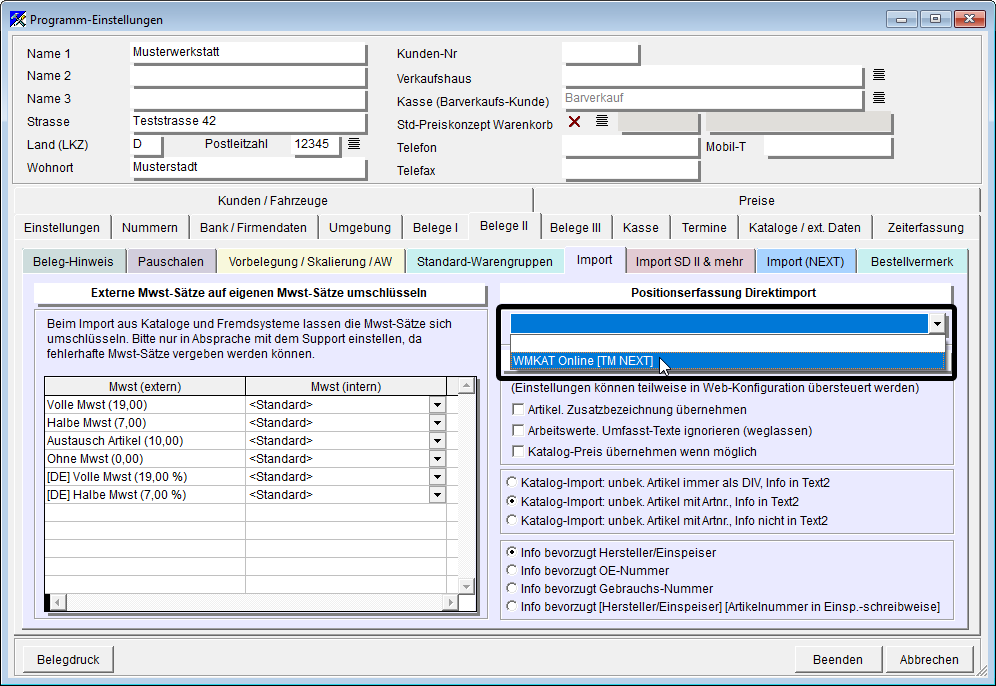
Task: Open the Bank / Firmendaten tab
Action: pyautogui.click(x=253, y=227)
